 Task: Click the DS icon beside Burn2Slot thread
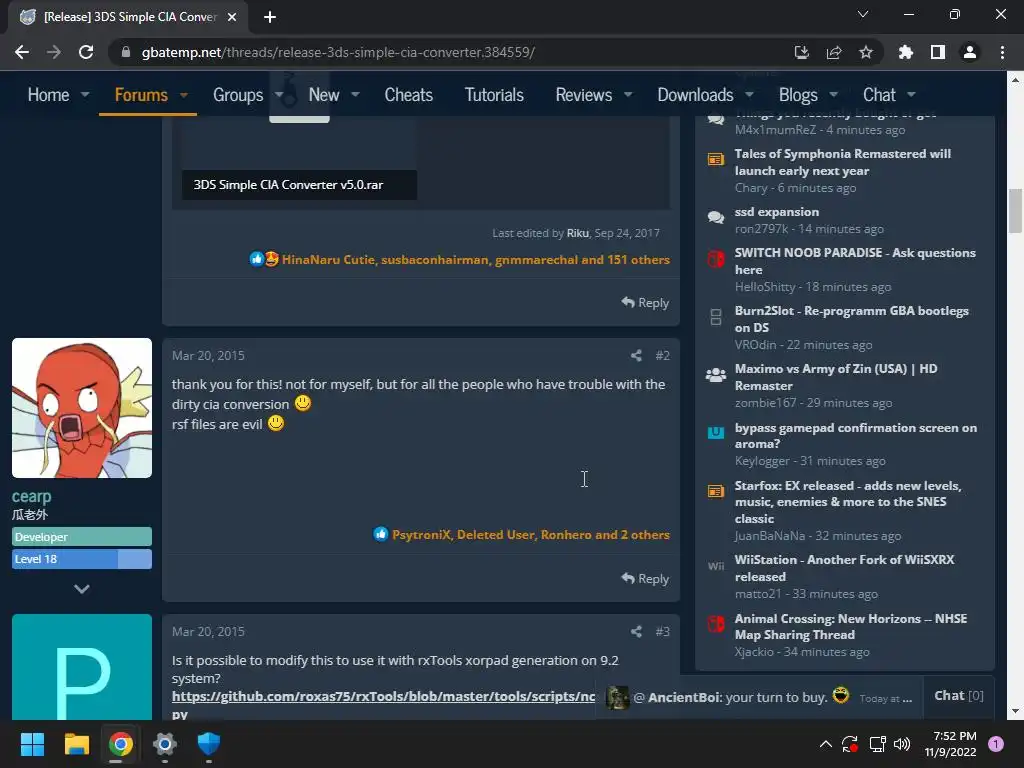[x=716, y=317]
